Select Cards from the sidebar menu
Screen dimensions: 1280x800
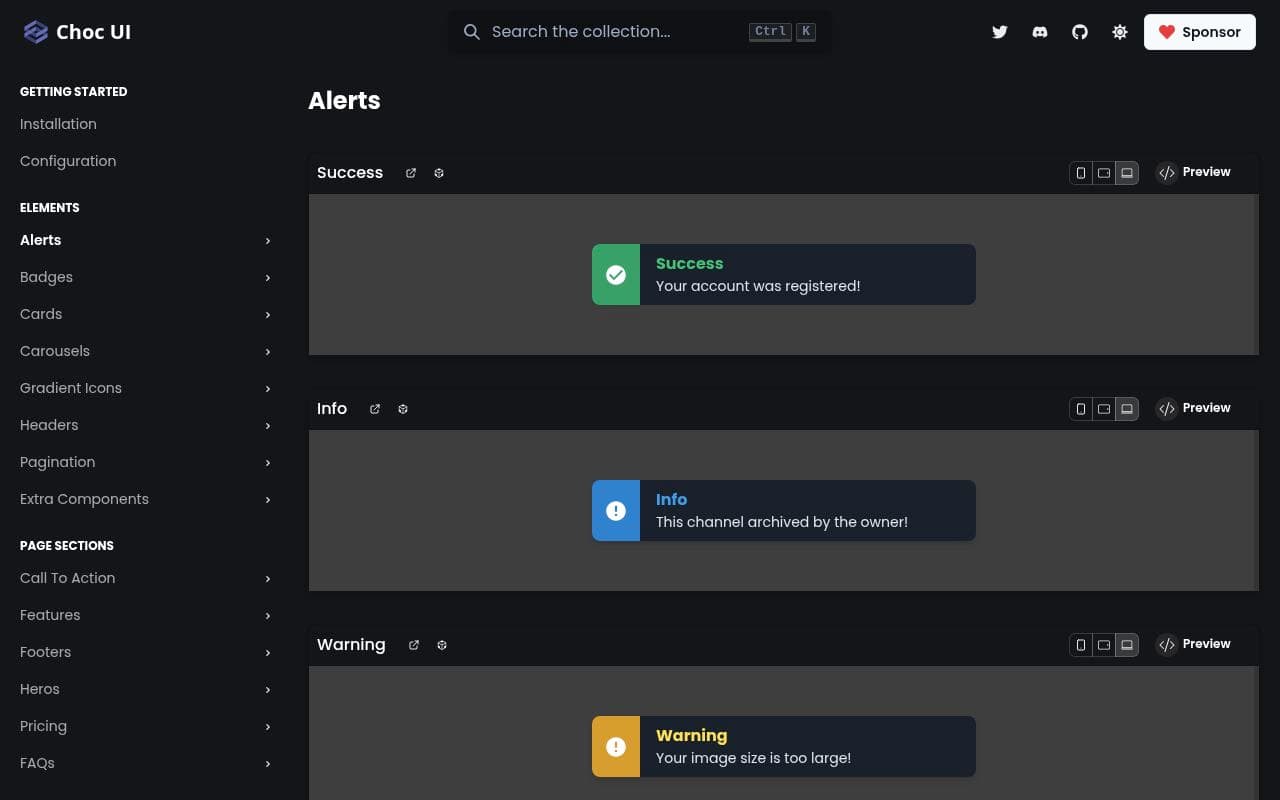point(41,314)
